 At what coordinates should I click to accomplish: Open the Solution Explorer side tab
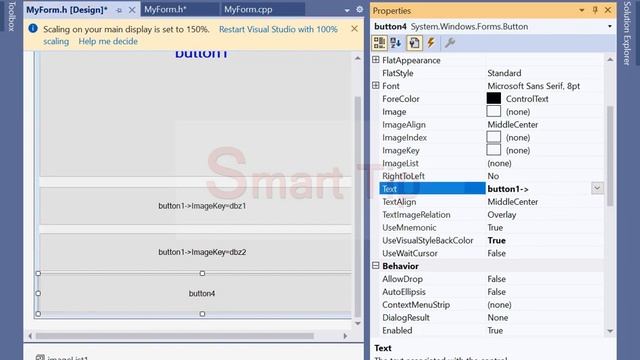627,33
